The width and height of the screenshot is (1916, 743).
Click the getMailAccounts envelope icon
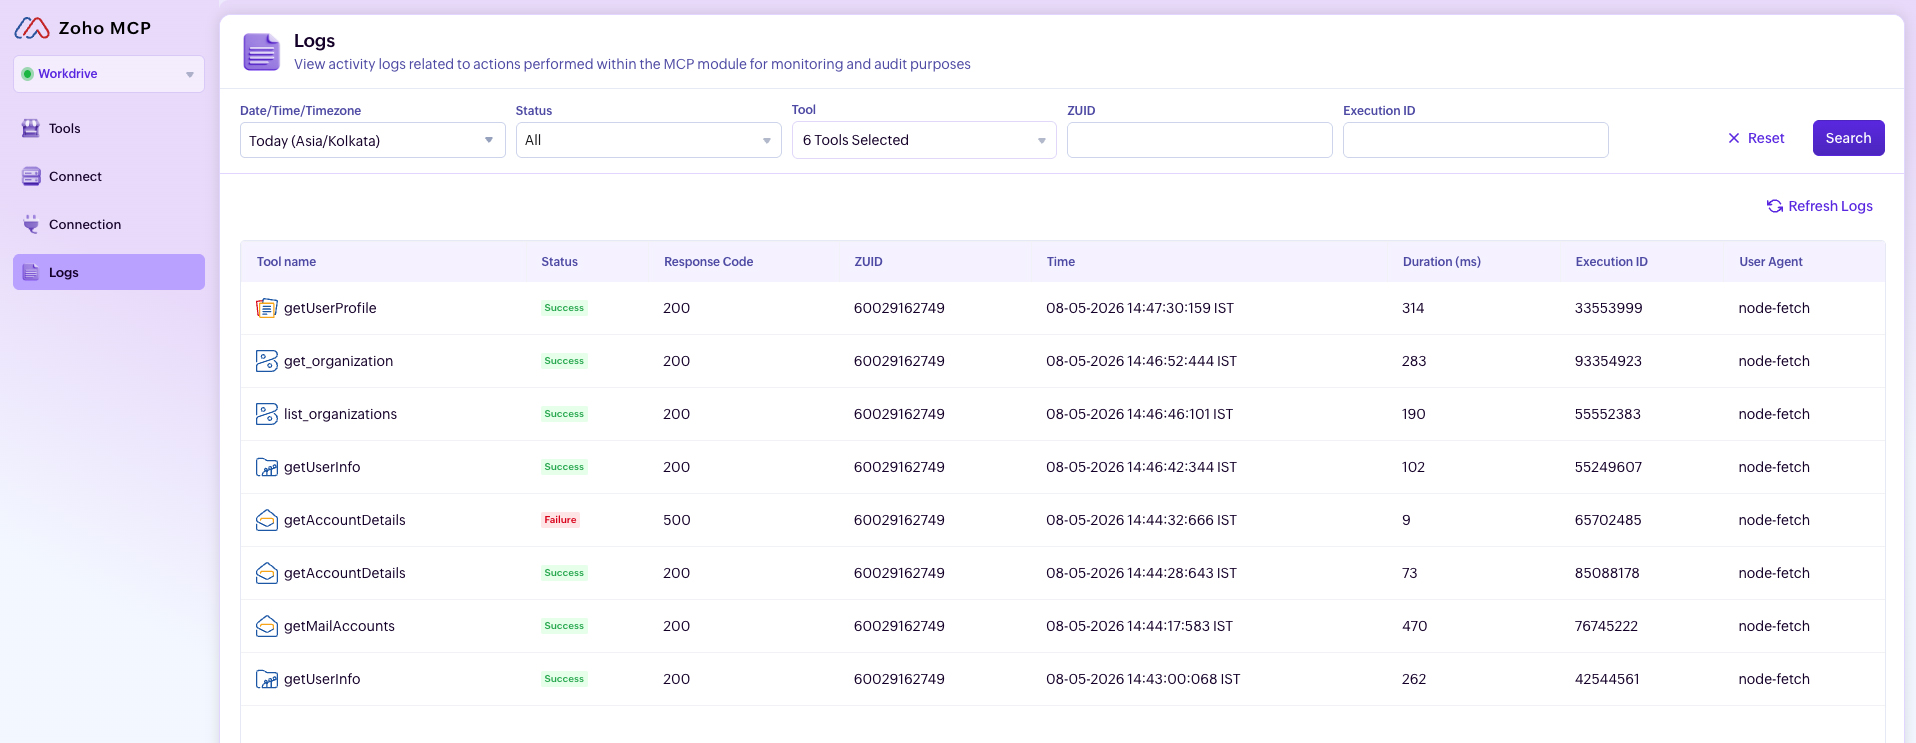click(267, 626)
